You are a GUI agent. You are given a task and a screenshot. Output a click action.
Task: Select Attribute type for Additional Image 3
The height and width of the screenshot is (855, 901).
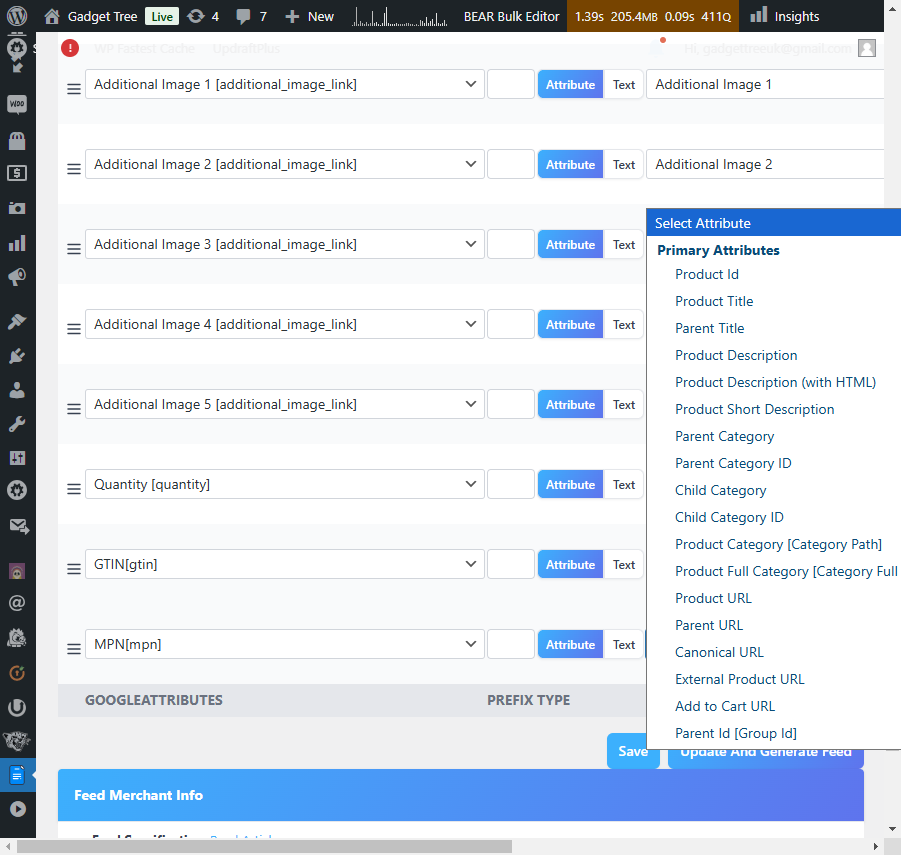pyautogui.click(x=571, y=244)
